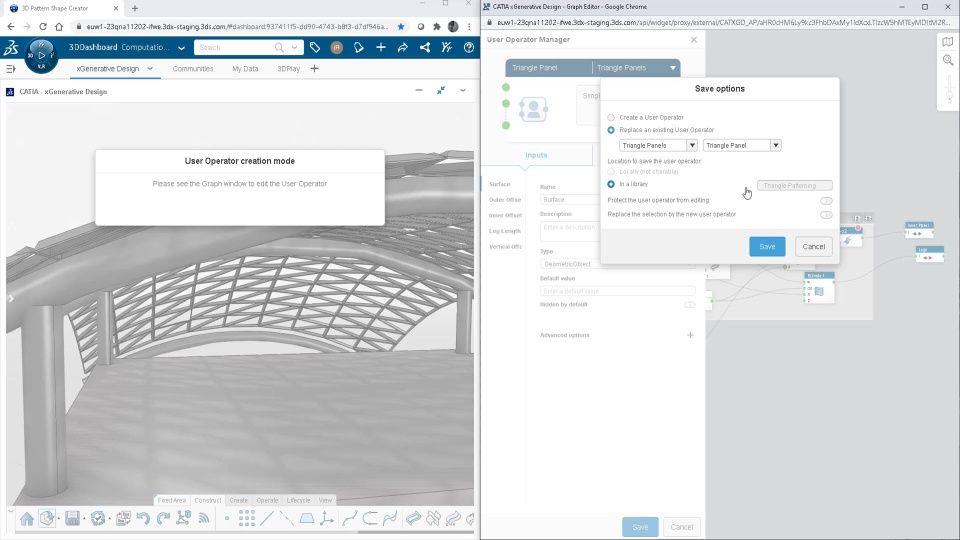Click the share arrow icon in the top bar

(402, 47)
